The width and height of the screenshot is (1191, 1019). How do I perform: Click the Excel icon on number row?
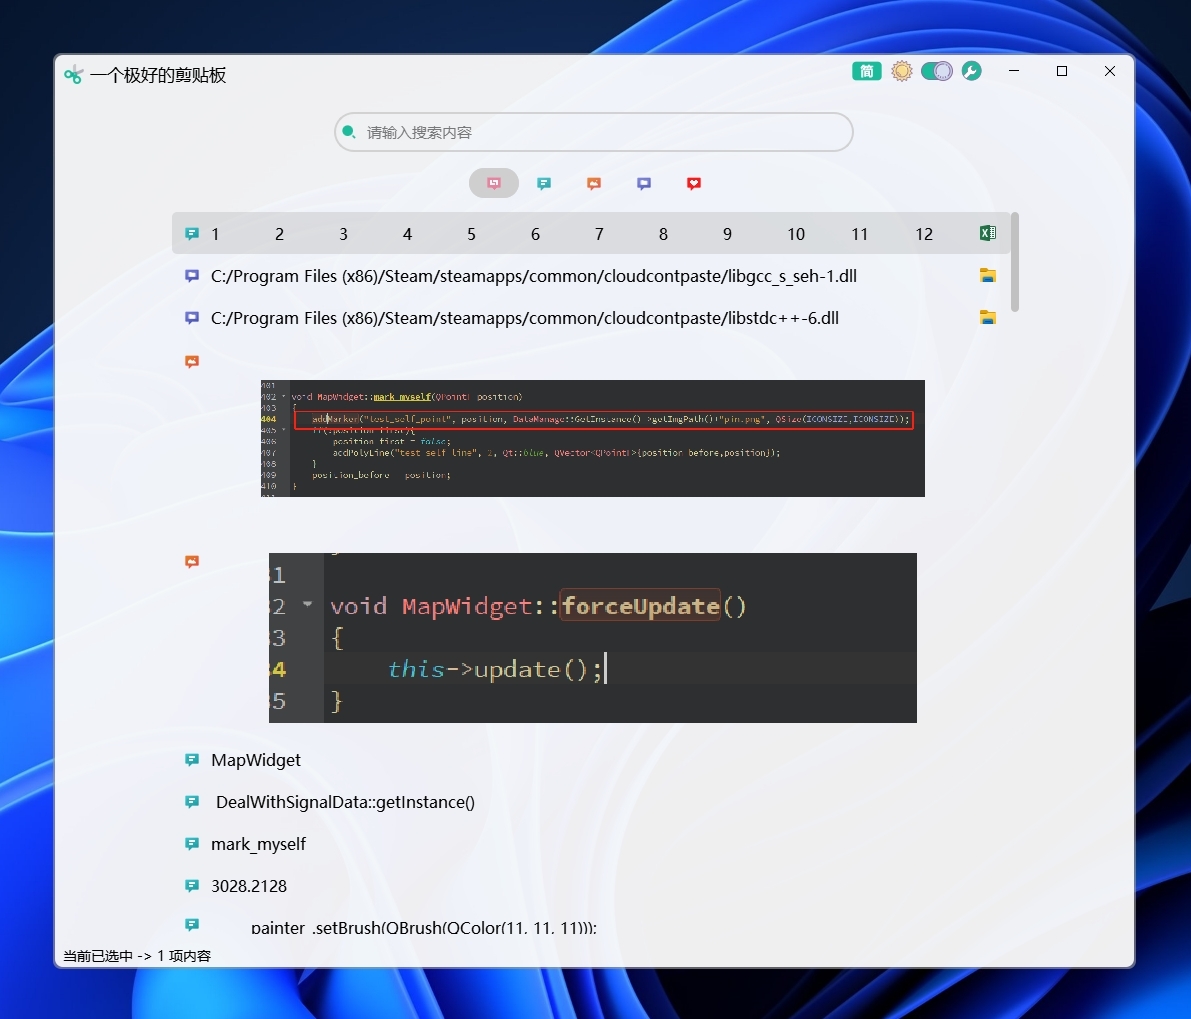click(x=987, y=233)
